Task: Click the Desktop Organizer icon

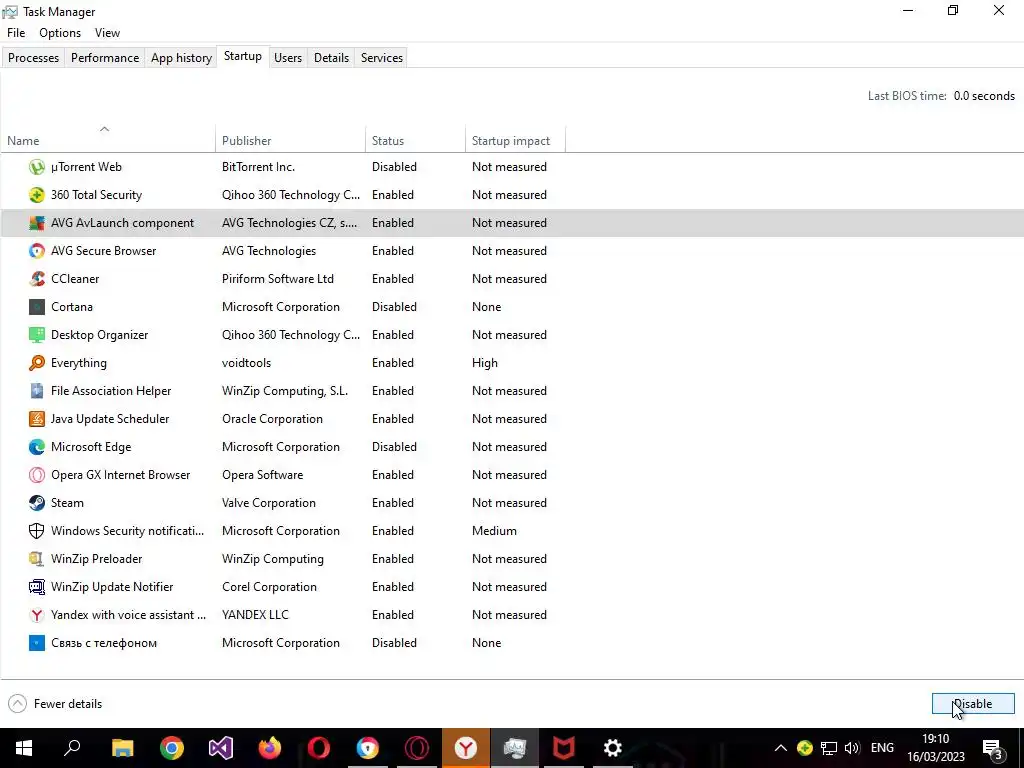Action: (37, 335)
